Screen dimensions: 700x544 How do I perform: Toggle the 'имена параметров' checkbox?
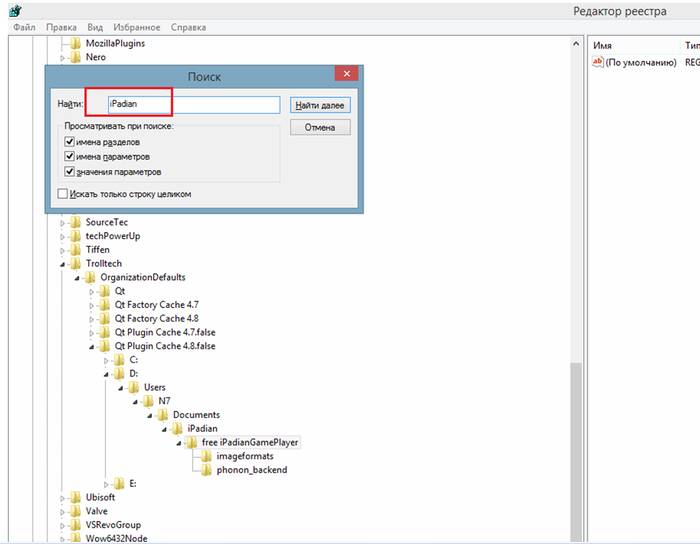pyautogui.click(x=69, y=157)
